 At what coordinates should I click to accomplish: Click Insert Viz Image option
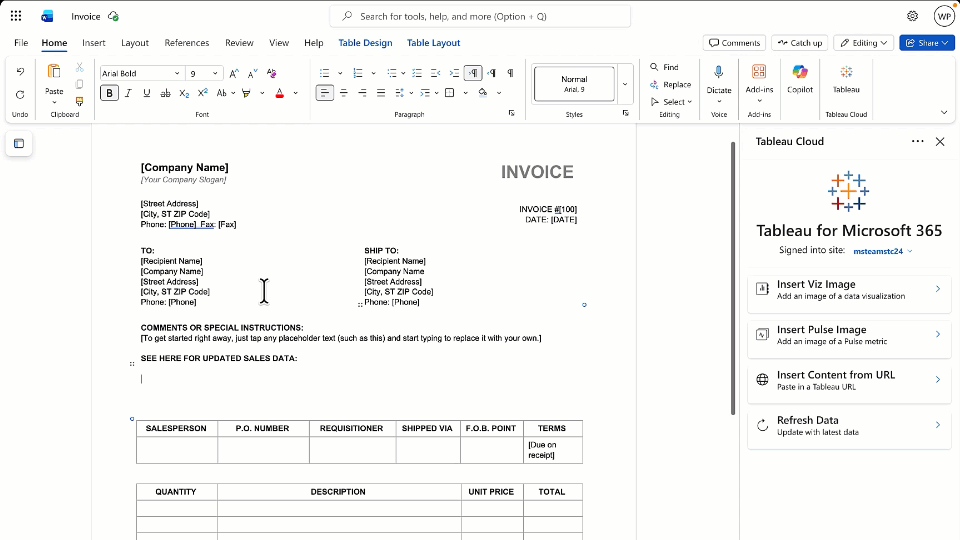849,289
